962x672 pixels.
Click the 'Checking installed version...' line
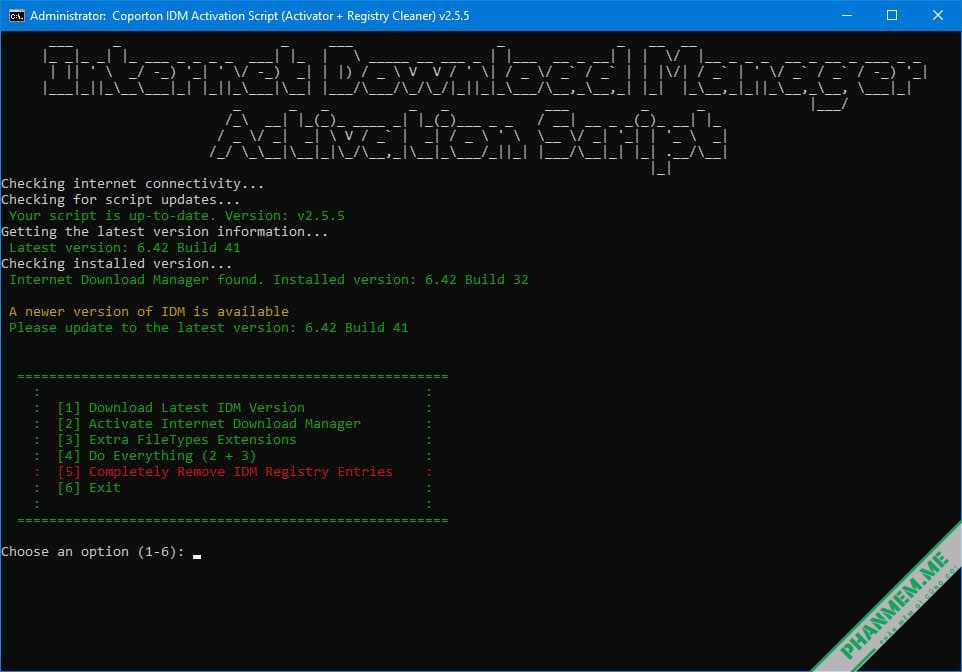(x=117, y=263)
